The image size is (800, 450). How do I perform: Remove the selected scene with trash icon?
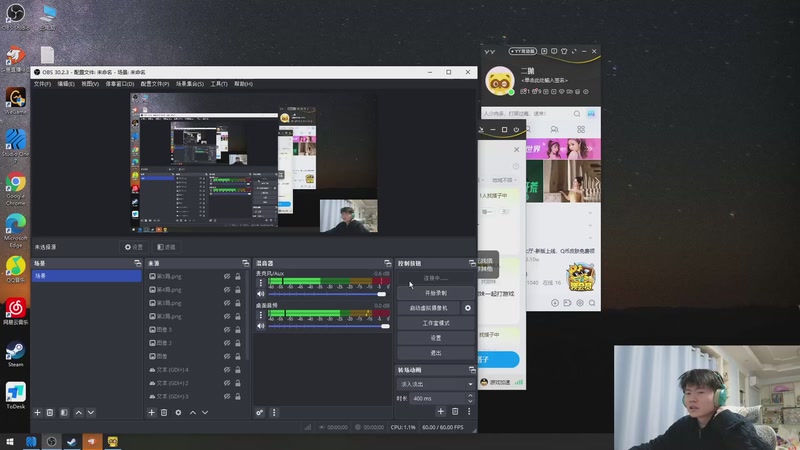50,412
